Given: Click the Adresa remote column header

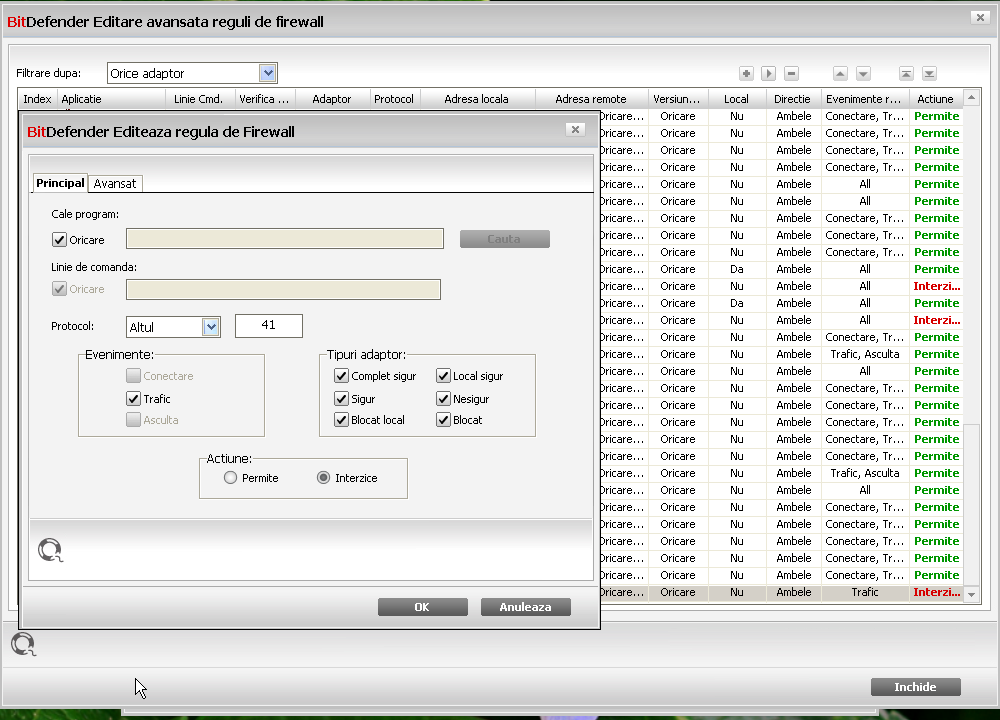Looking at the screenshot, I should click(591, 99).
